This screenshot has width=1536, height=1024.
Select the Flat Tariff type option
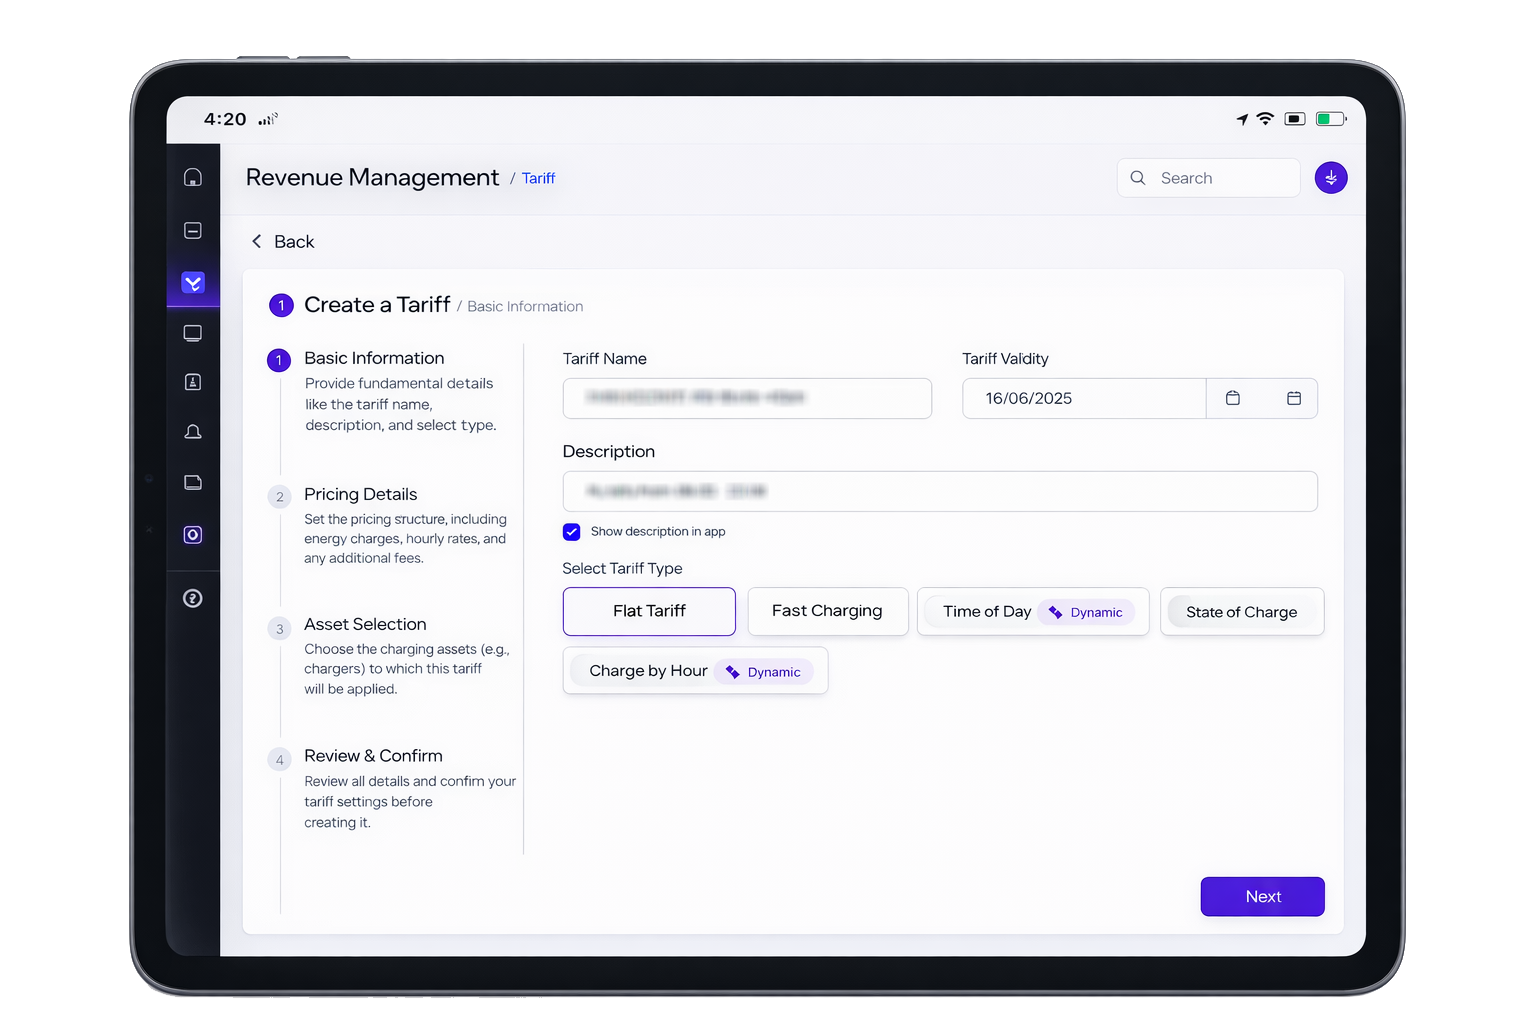pyautogui.click(x=649, y=611)
